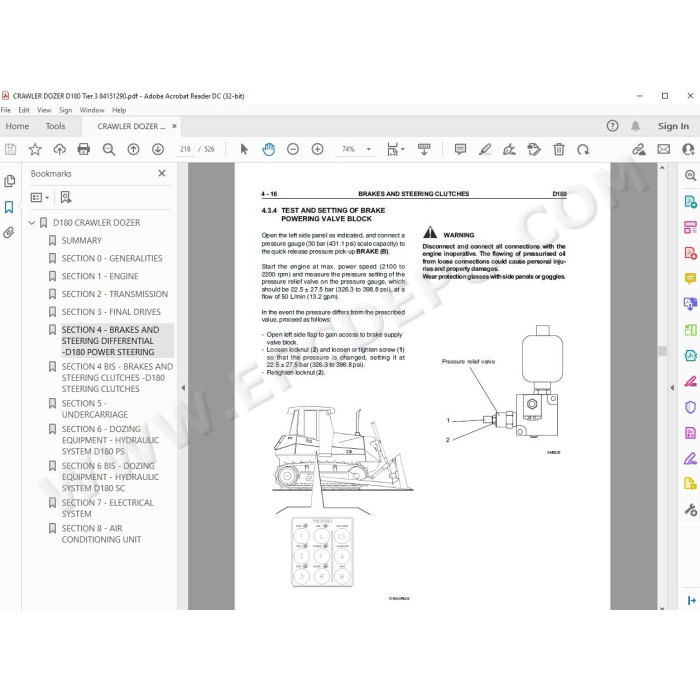Click the scrolling mode toolbar icon

[424, 149]
